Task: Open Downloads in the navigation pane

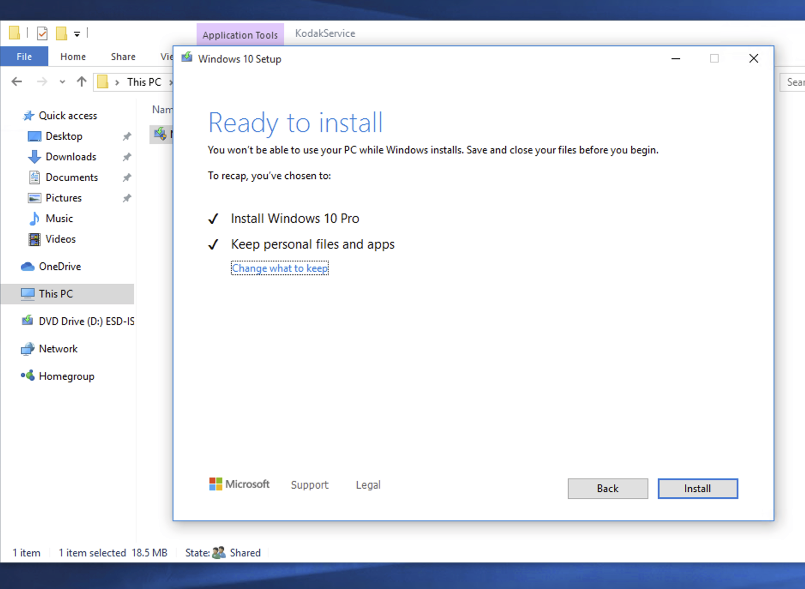Action: (71, 157)
